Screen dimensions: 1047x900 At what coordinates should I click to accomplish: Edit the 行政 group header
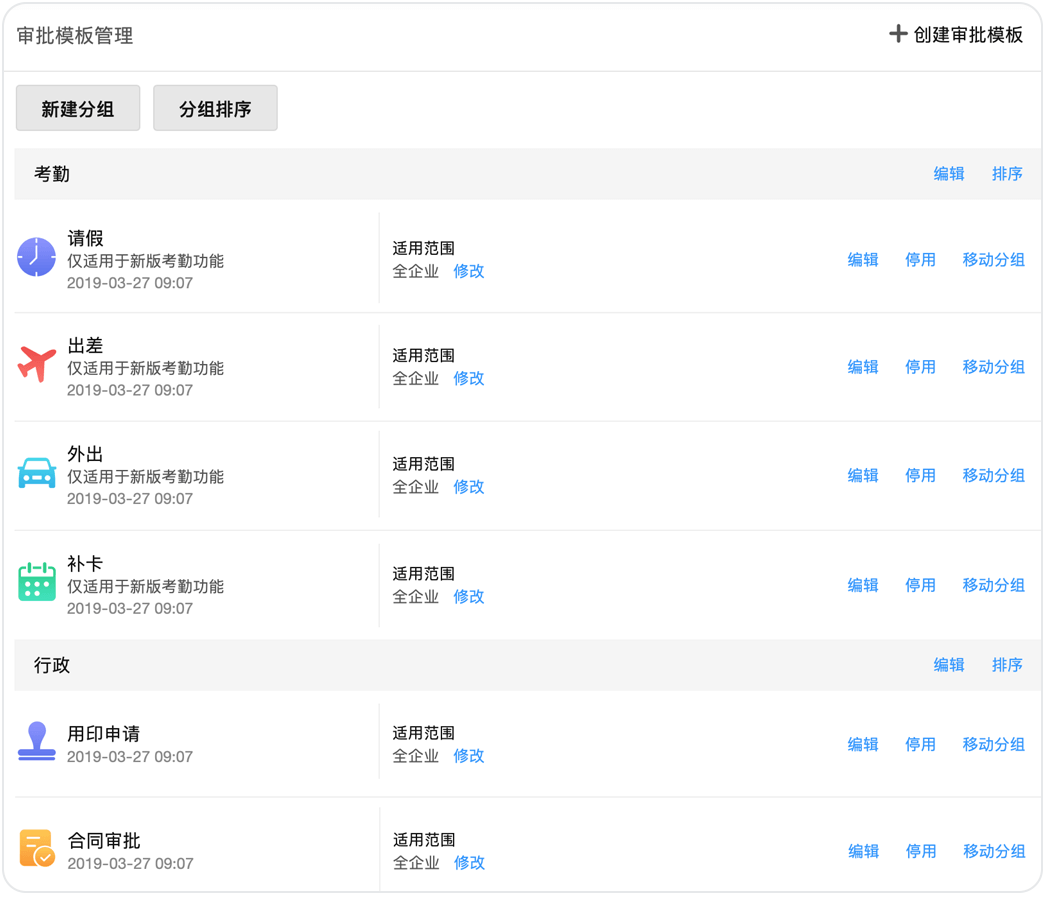click(949, 665)
